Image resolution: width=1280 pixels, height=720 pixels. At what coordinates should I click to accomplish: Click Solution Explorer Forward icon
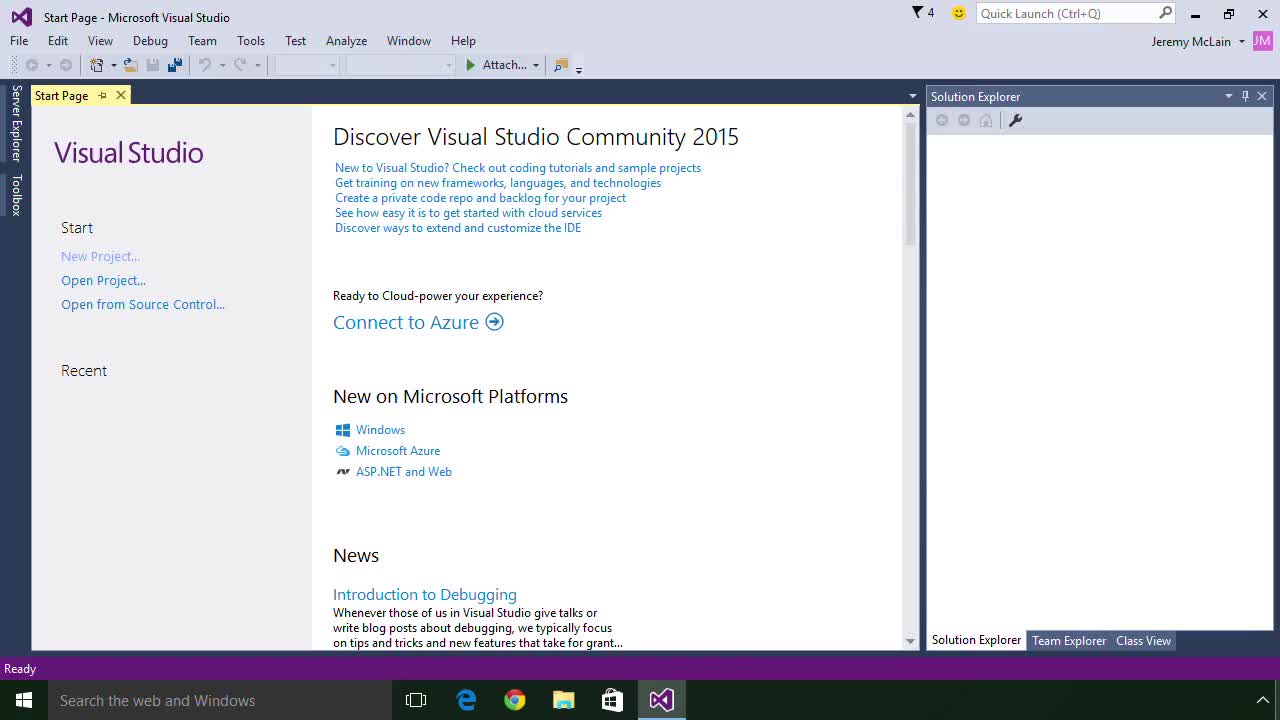(964, 120)
